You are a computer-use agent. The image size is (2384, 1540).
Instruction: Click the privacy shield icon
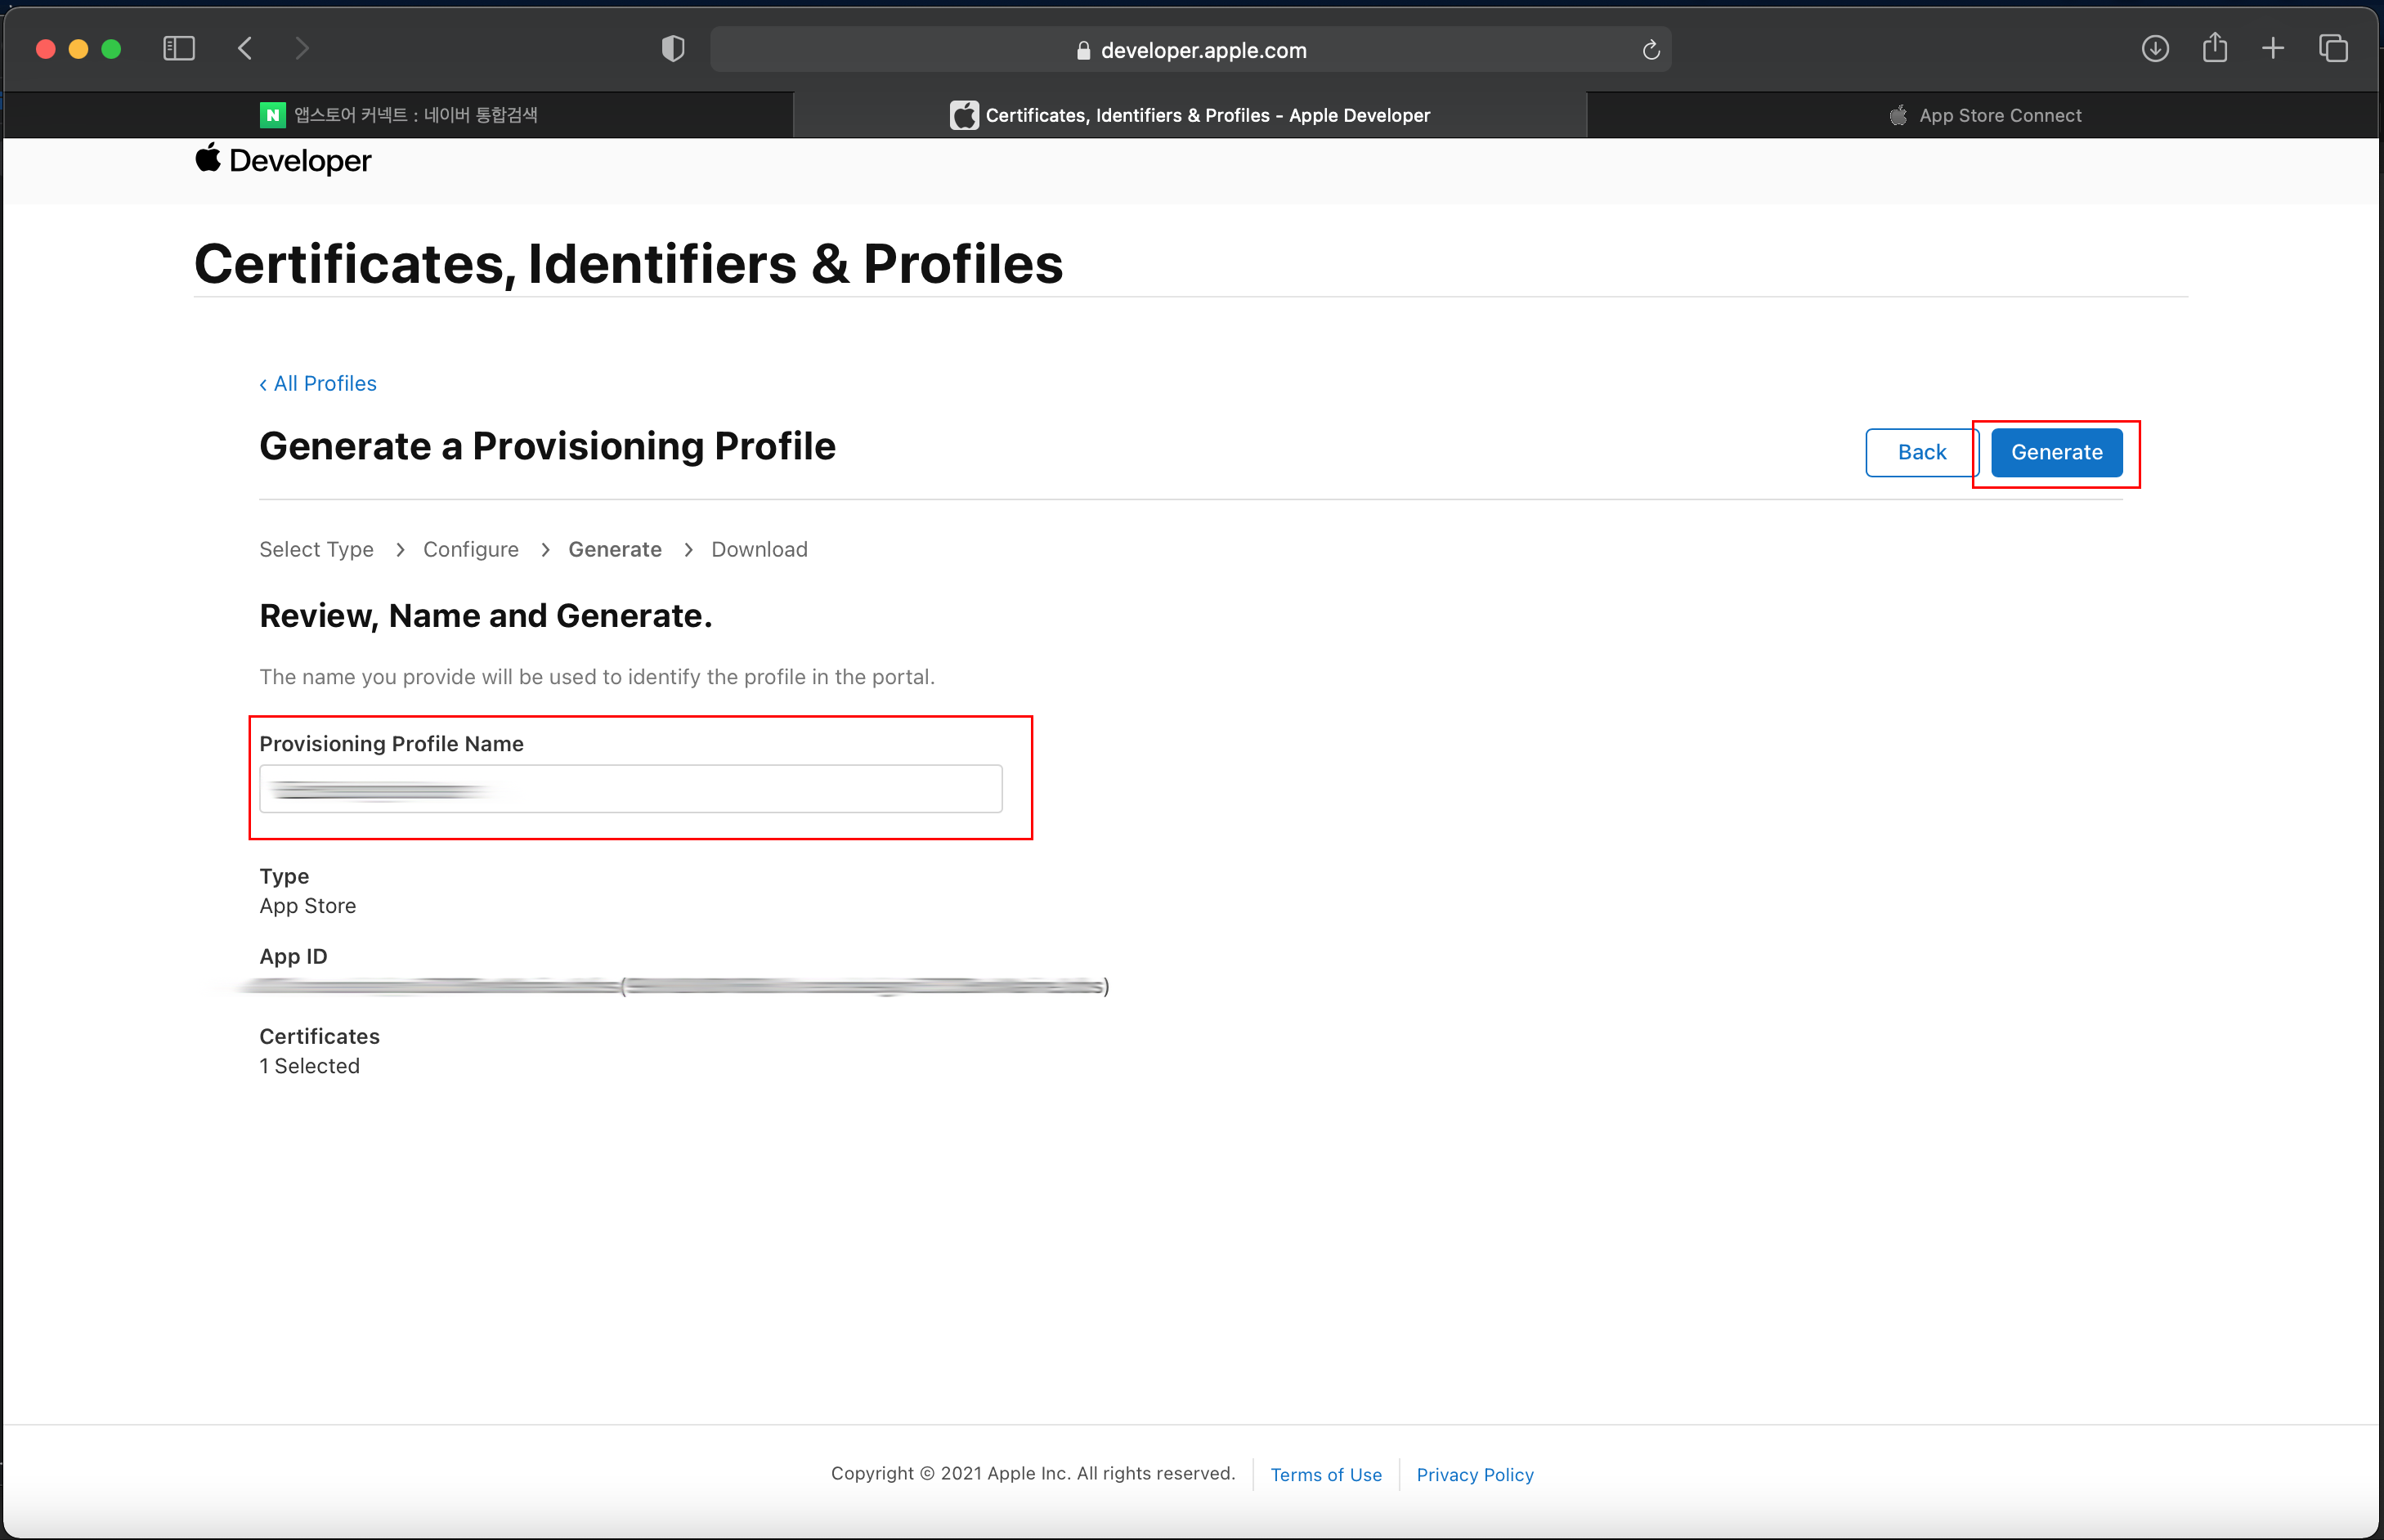pyautogui.click(x=673, y=49)
